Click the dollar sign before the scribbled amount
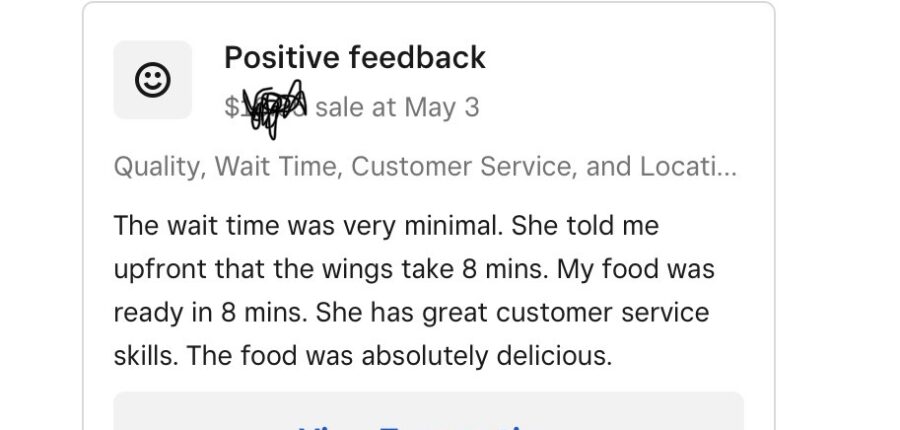 [231, 108]
